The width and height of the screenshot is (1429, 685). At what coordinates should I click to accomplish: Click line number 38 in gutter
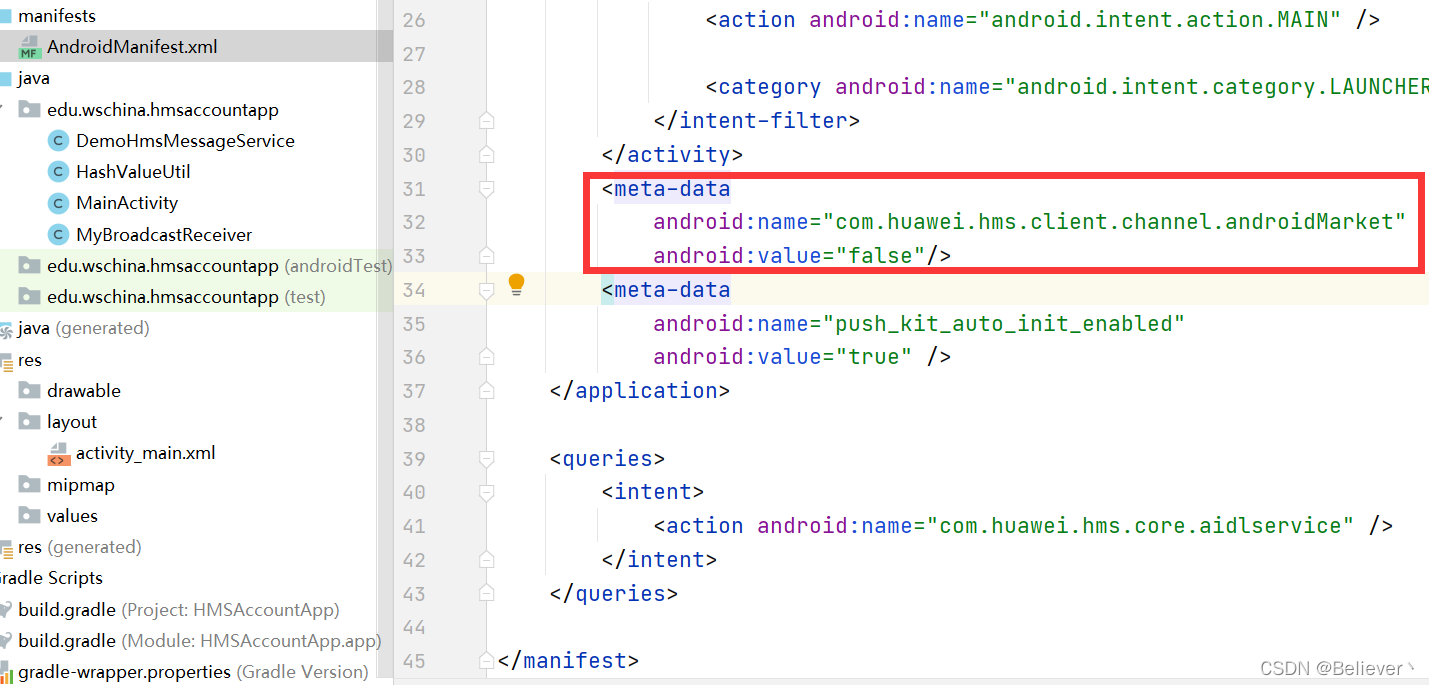click(414, 425)
